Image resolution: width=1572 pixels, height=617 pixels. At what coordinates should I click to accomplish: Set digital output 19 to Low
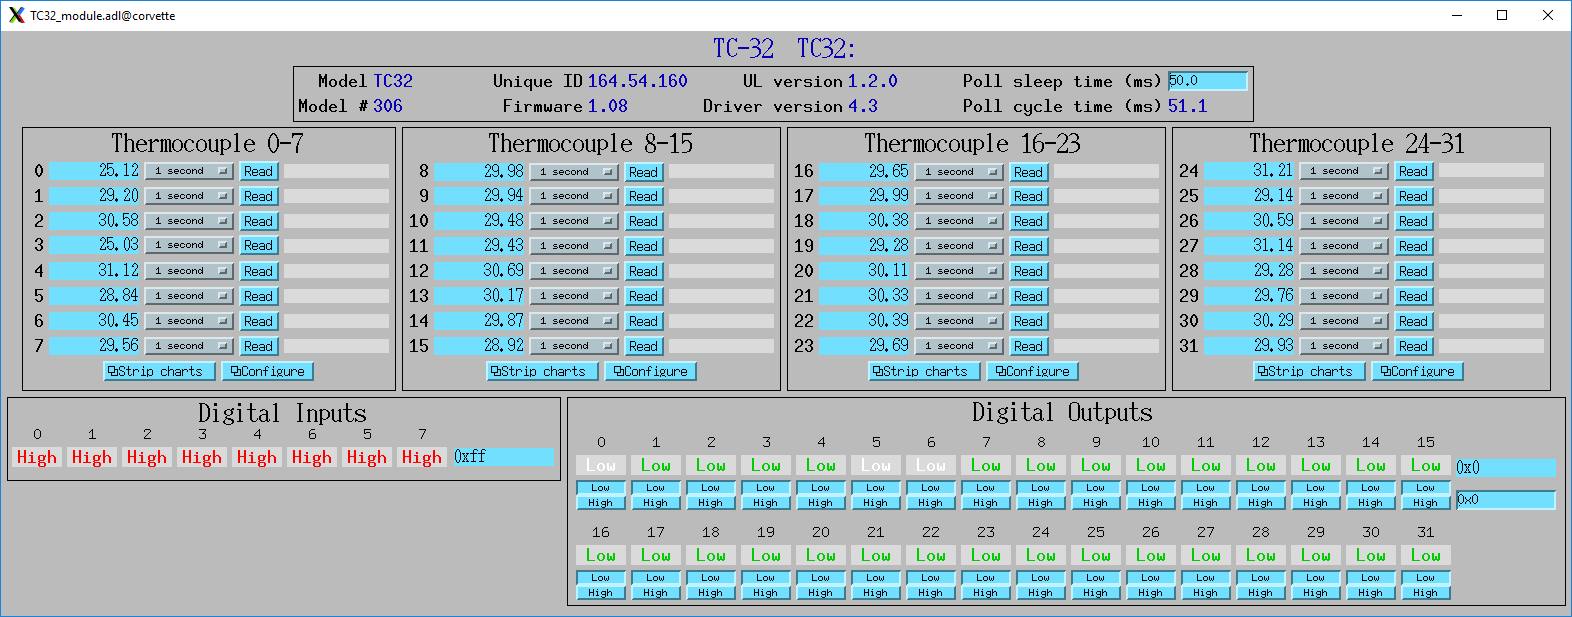[x=766, y=578]
